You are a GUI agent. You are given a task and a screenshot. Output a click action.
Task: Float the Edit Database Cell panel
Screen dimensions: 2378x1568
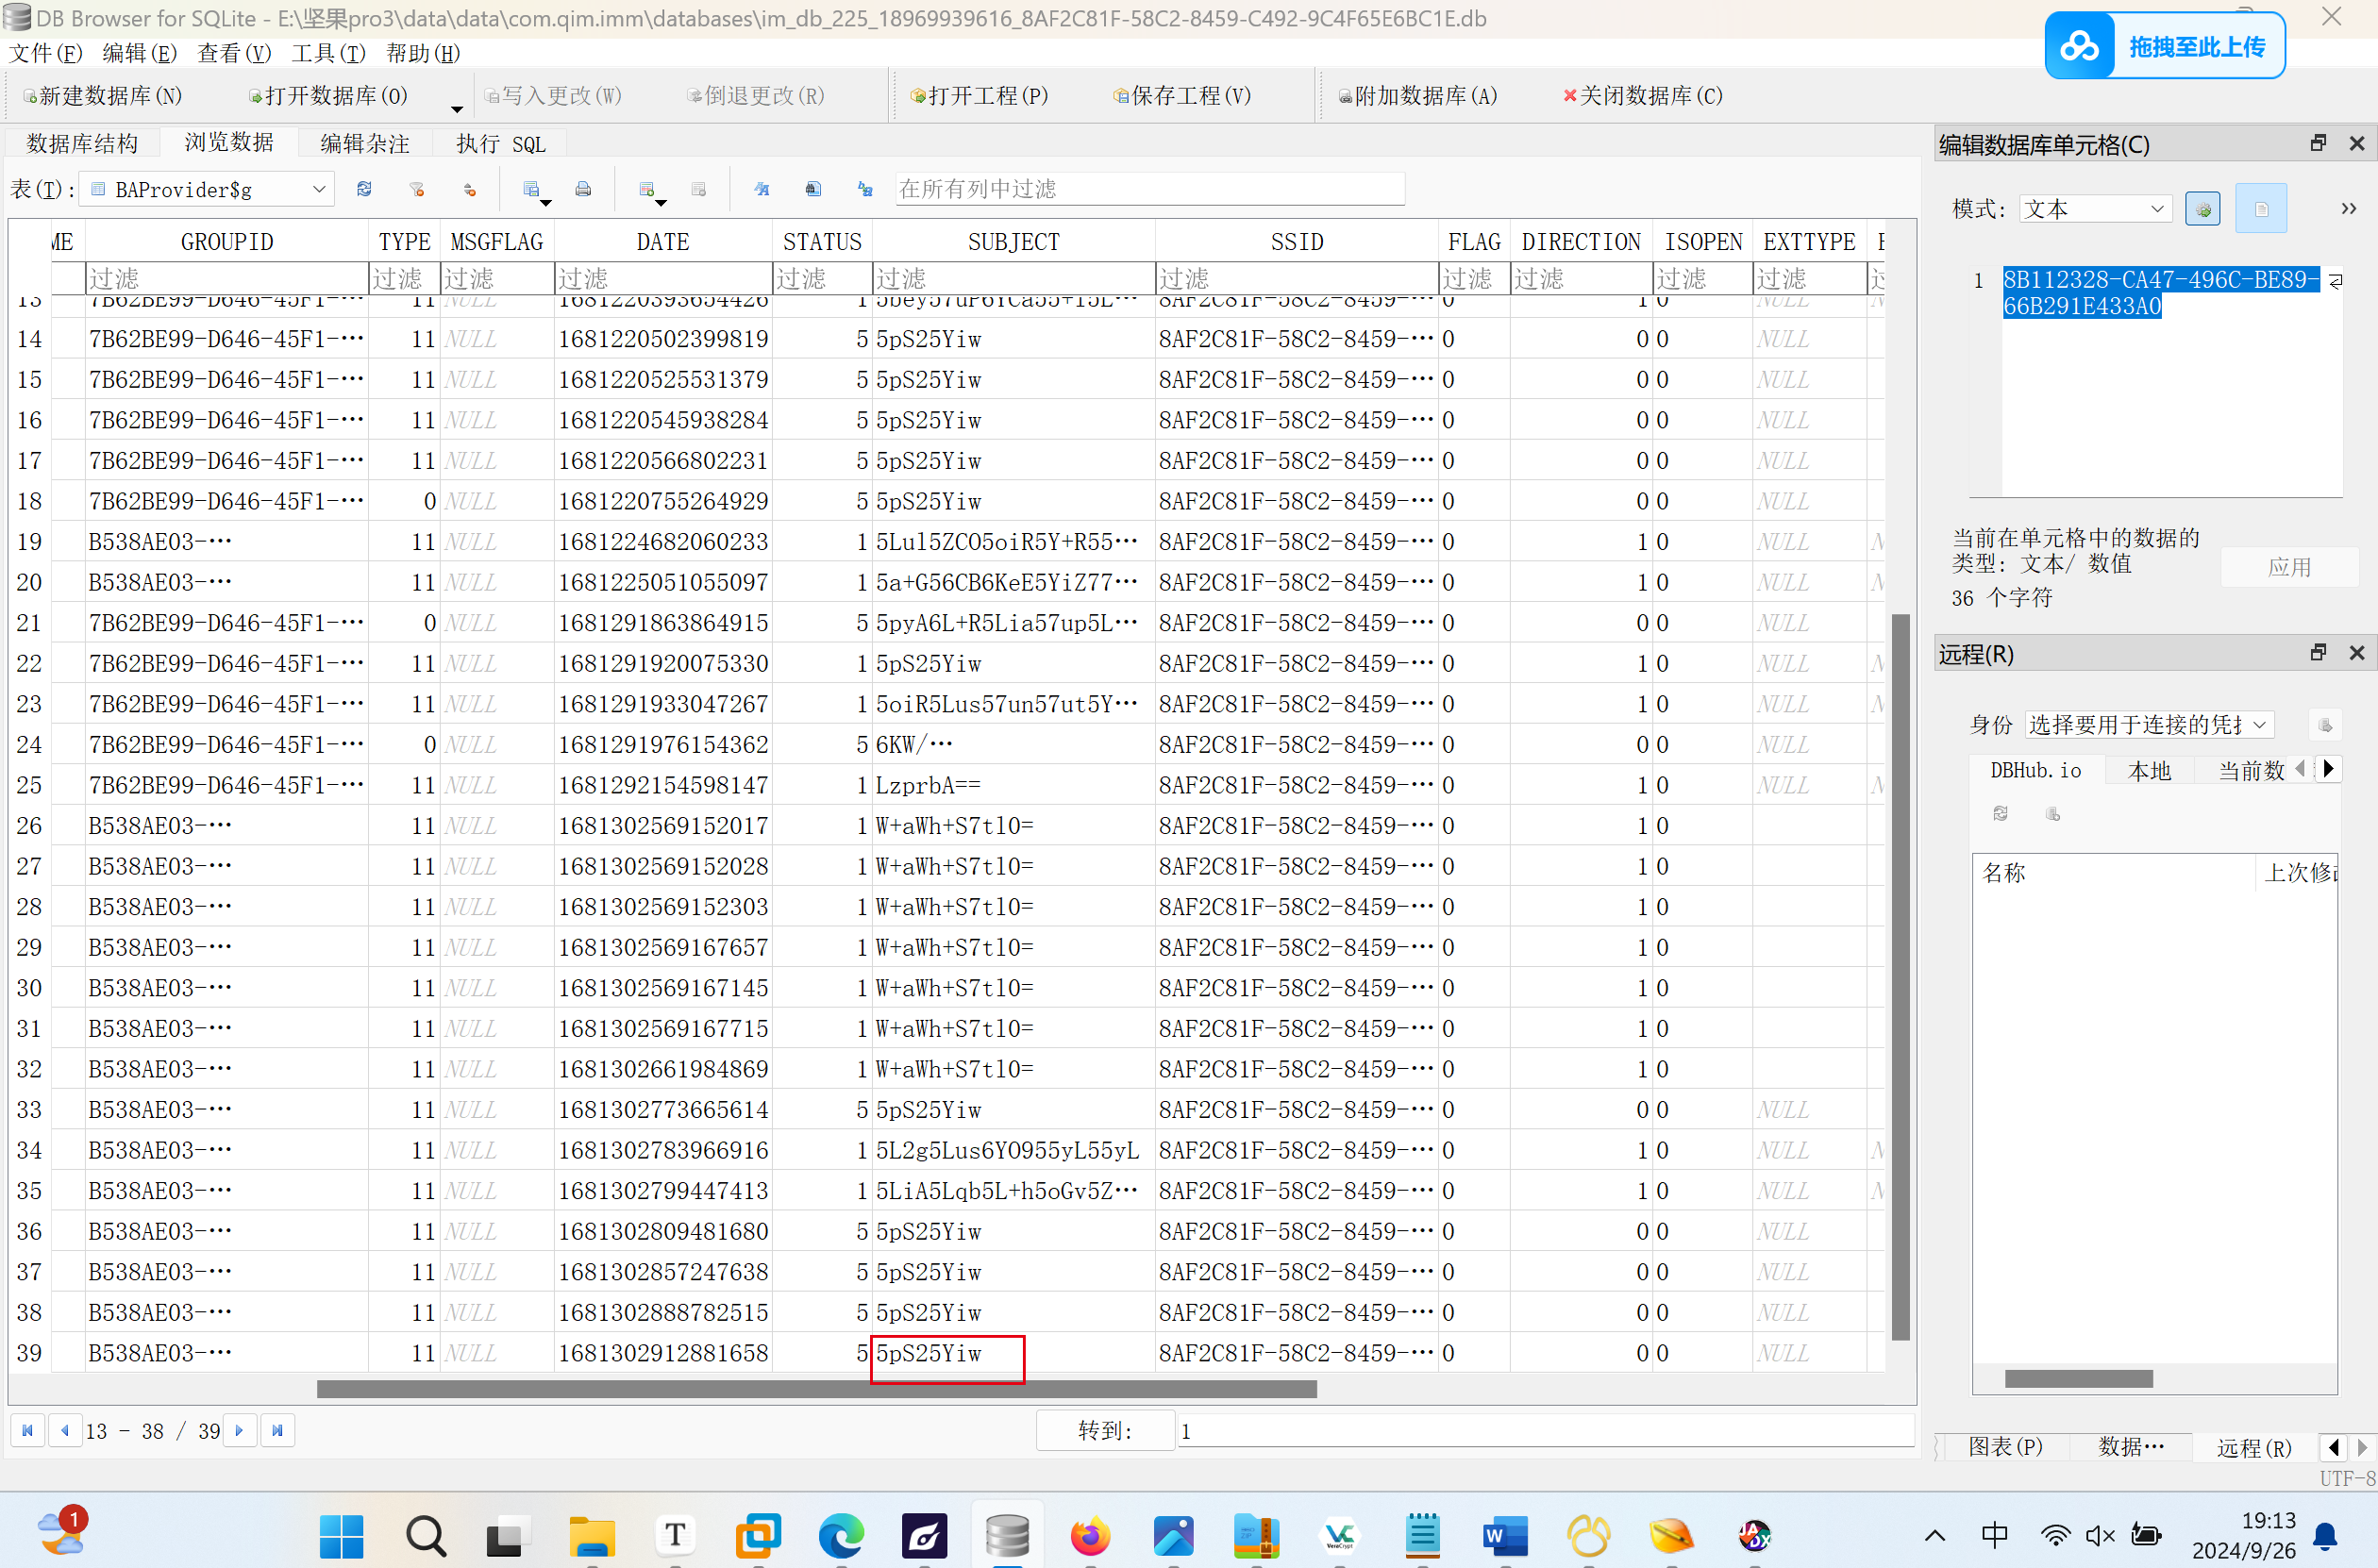(x=2318, y=143)
